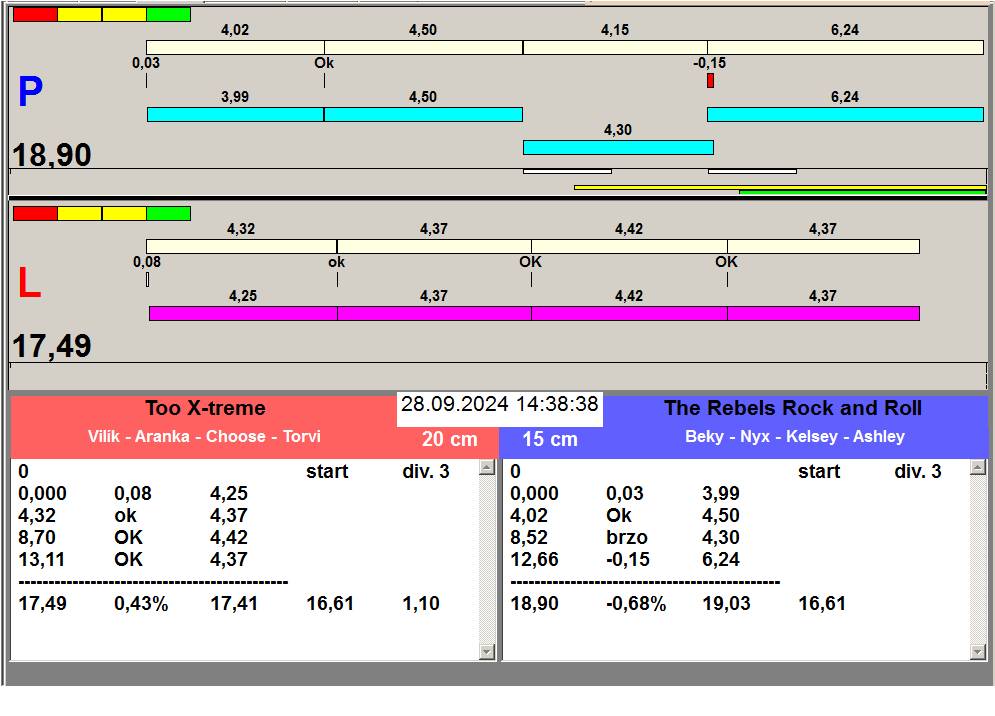Viewport: 995px width, 716px height.
Task: Click The Rebels Rock and Roll team header
Action: pos(793,408)
